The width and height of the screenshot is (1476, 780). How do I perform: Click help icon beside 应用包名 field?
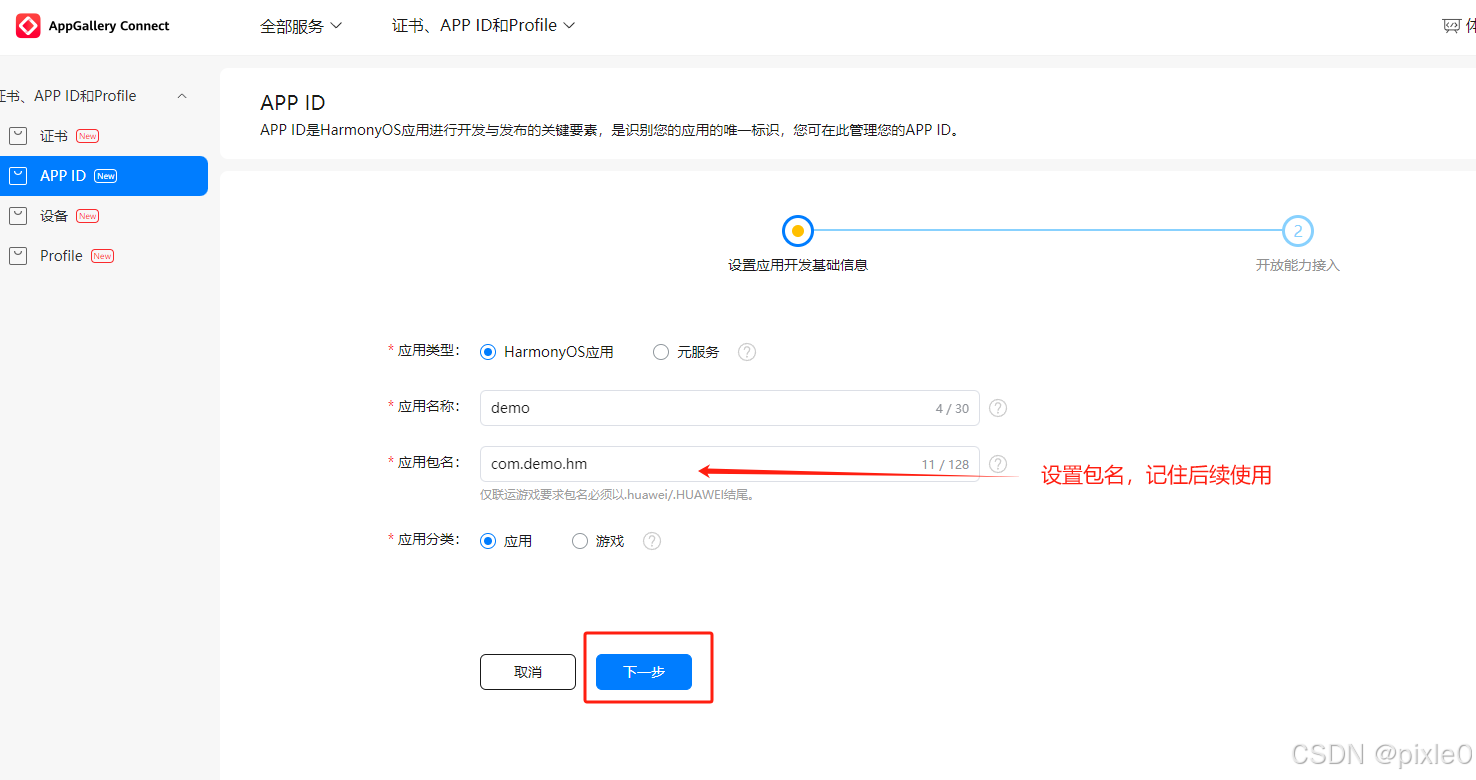click(x=998, y=464)
